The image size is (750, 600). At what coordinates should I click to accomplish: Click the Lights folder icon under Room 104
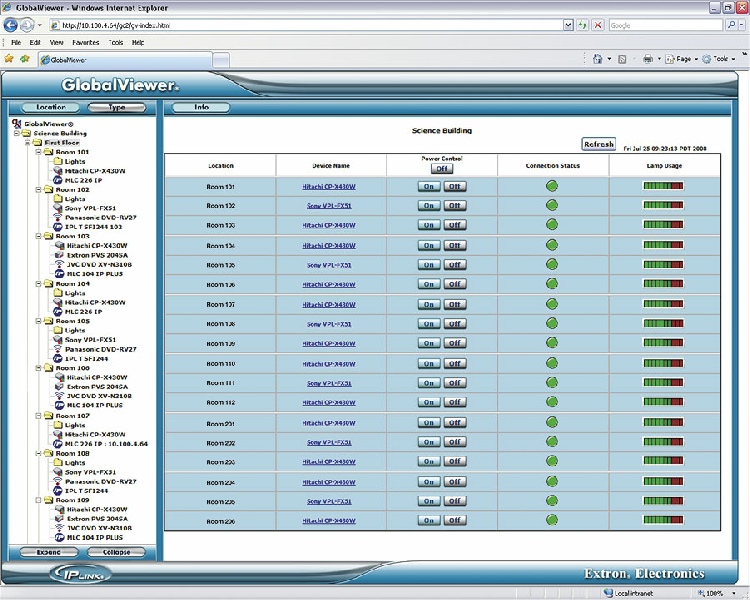pyautogui.click(x=57, y=293)
